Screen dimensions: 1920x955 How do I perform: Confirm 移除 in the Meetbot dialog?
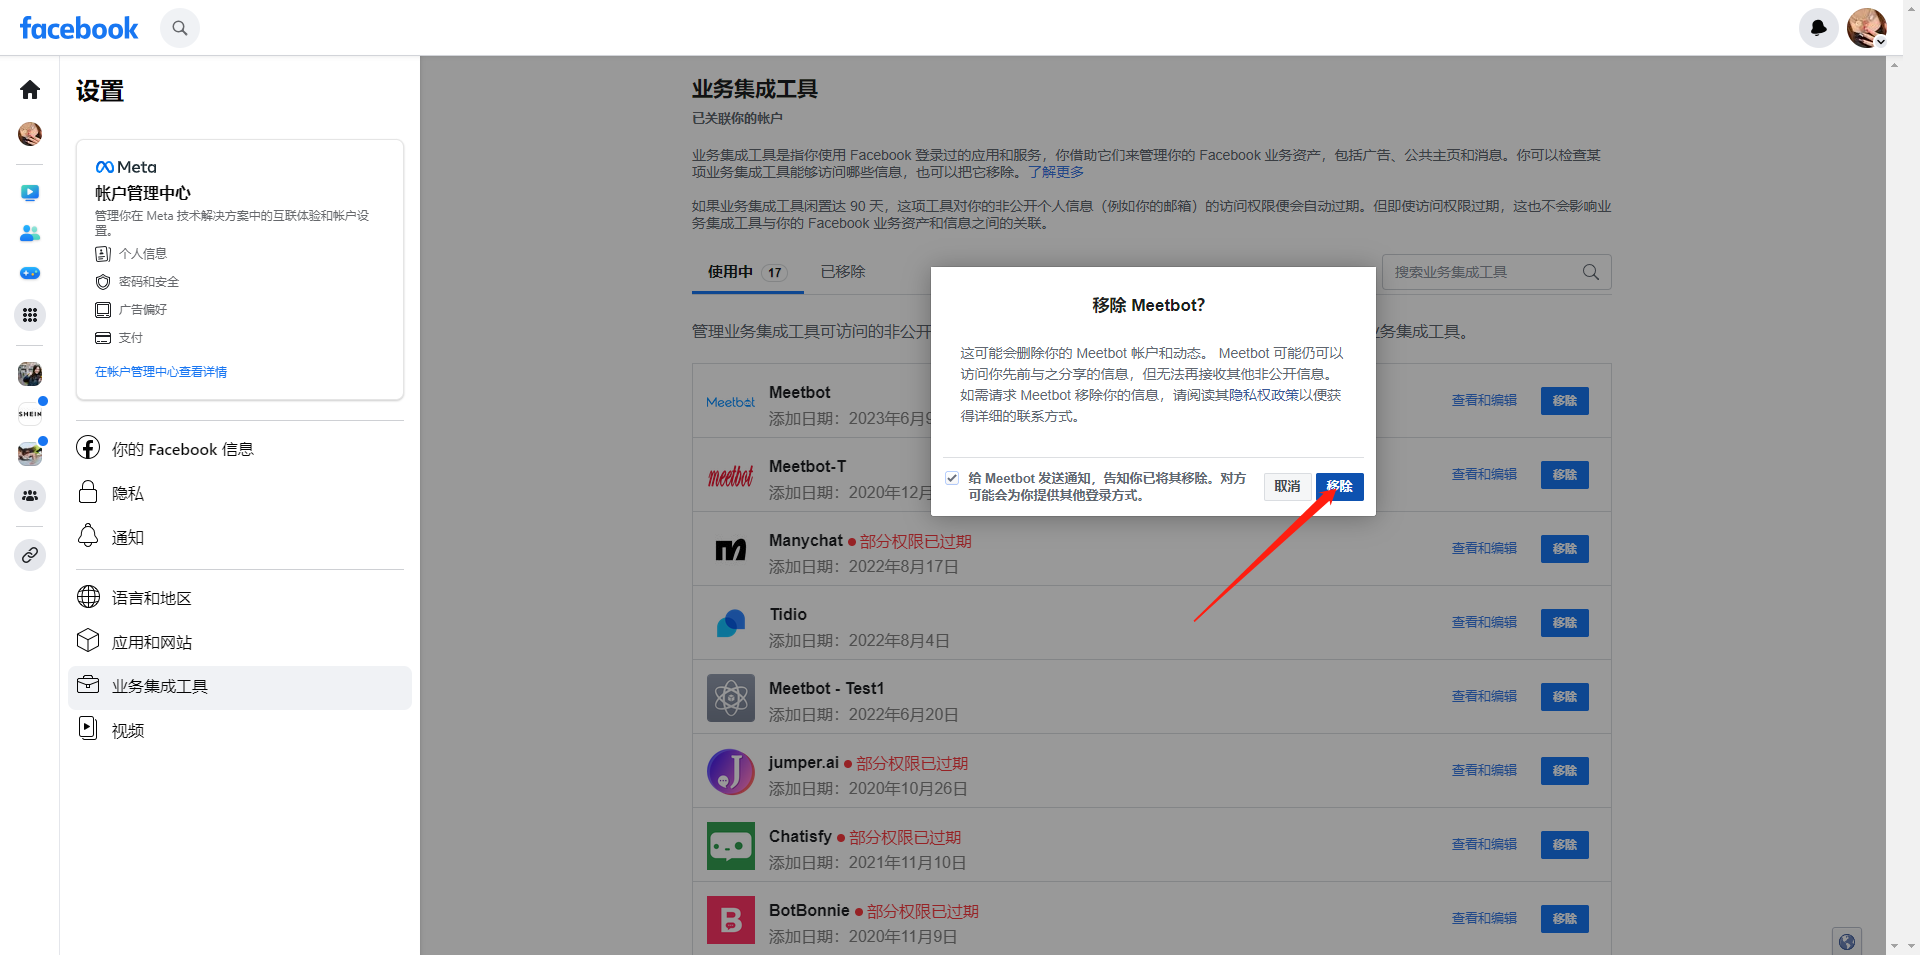(x=1340, y=487)
